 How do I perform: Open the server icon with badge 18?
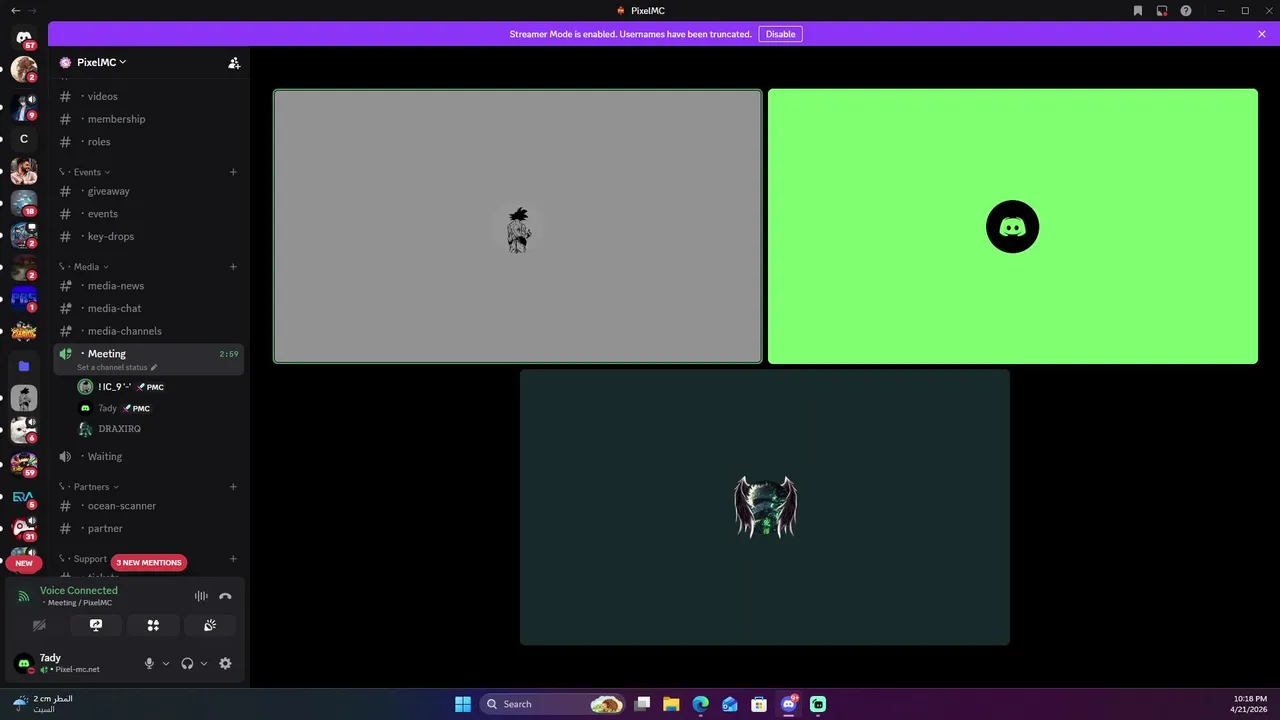pos(24,203)
